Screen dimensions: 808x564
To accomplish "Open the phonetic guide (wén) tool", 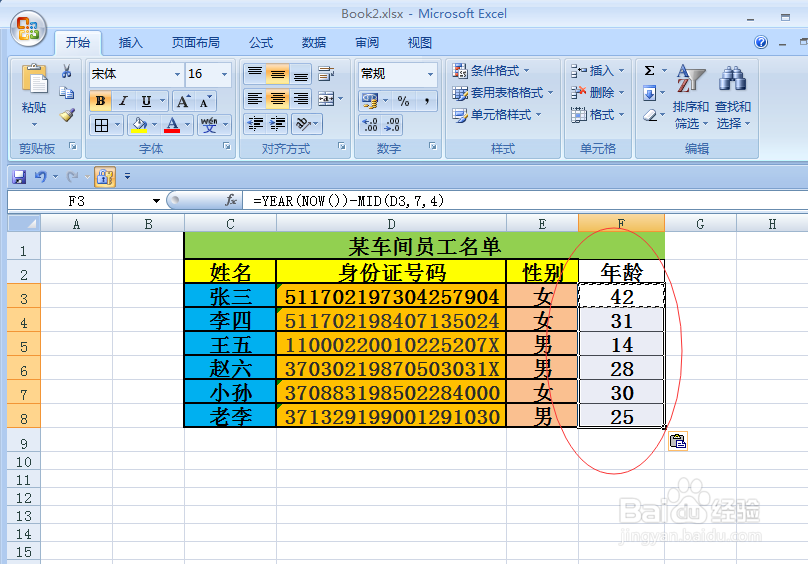I will tap(209, 125).
